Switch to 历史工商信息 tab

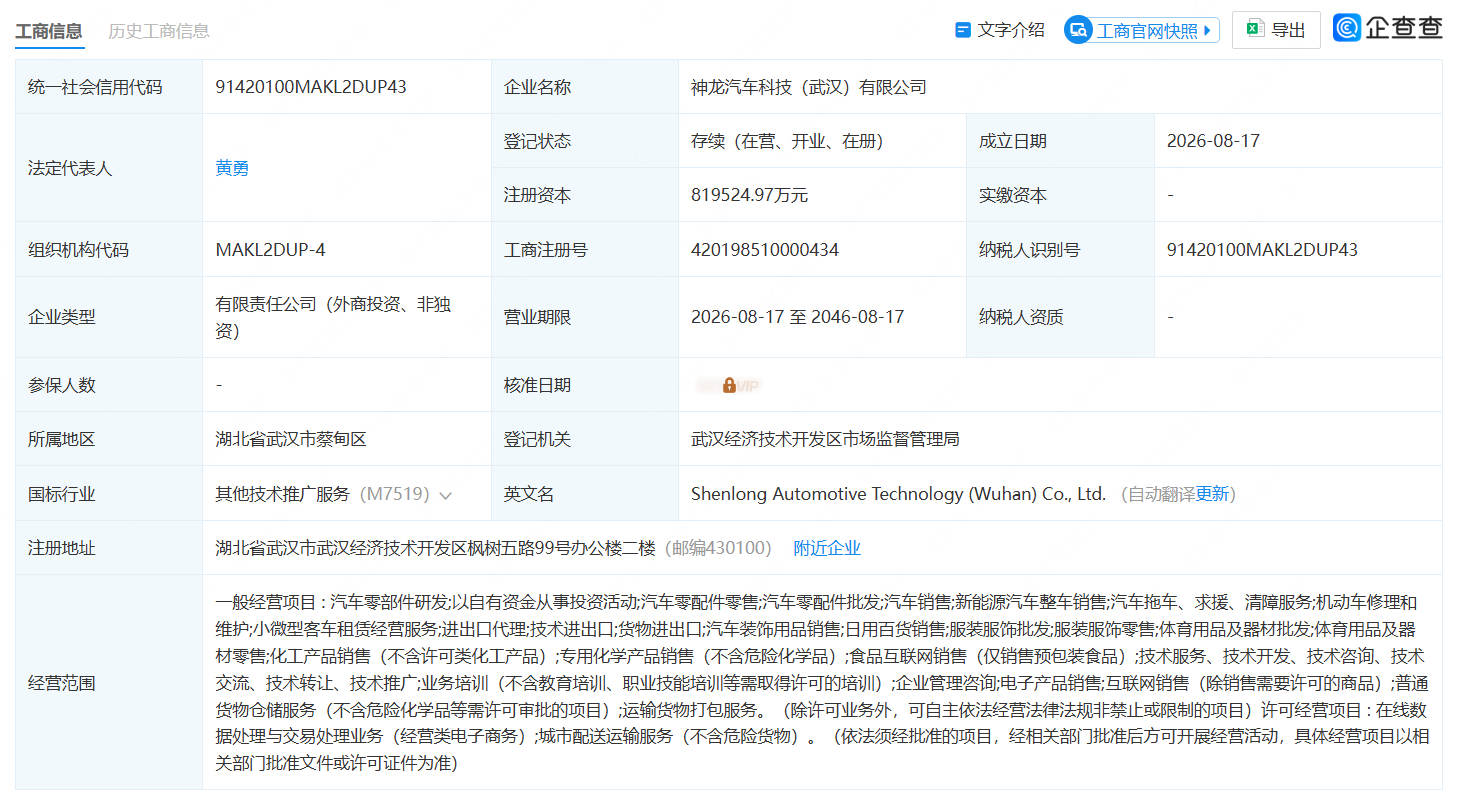(x=159, y=31)
